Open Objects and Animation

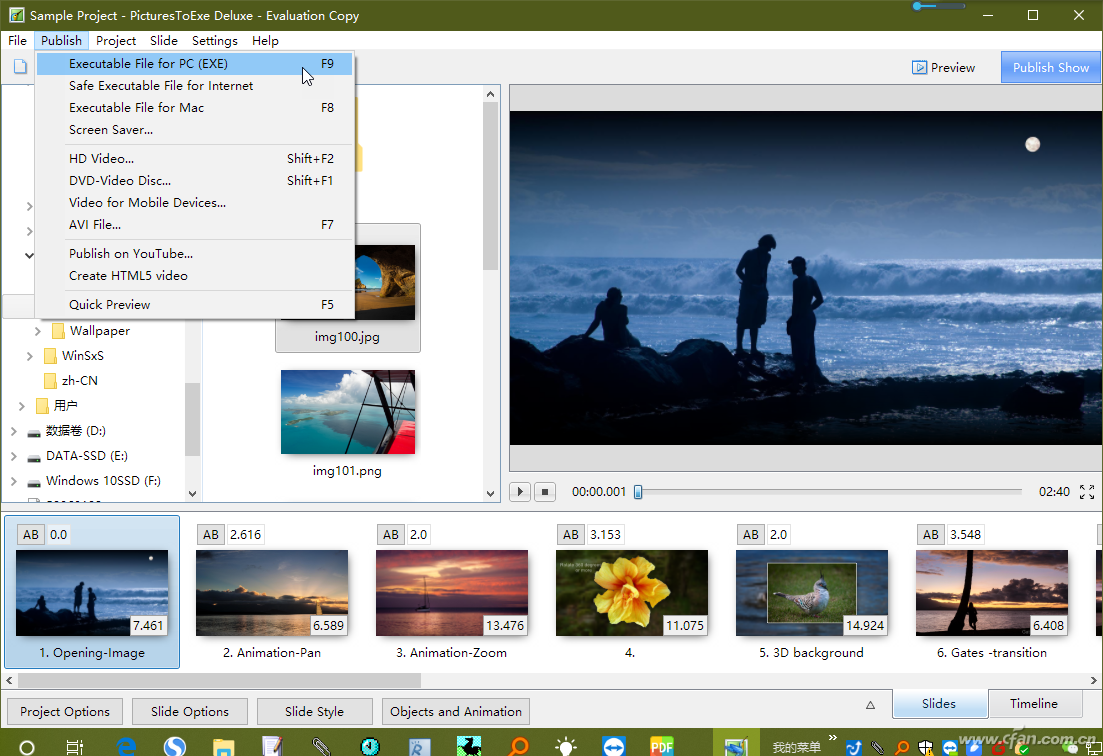(x=455, y=711)
